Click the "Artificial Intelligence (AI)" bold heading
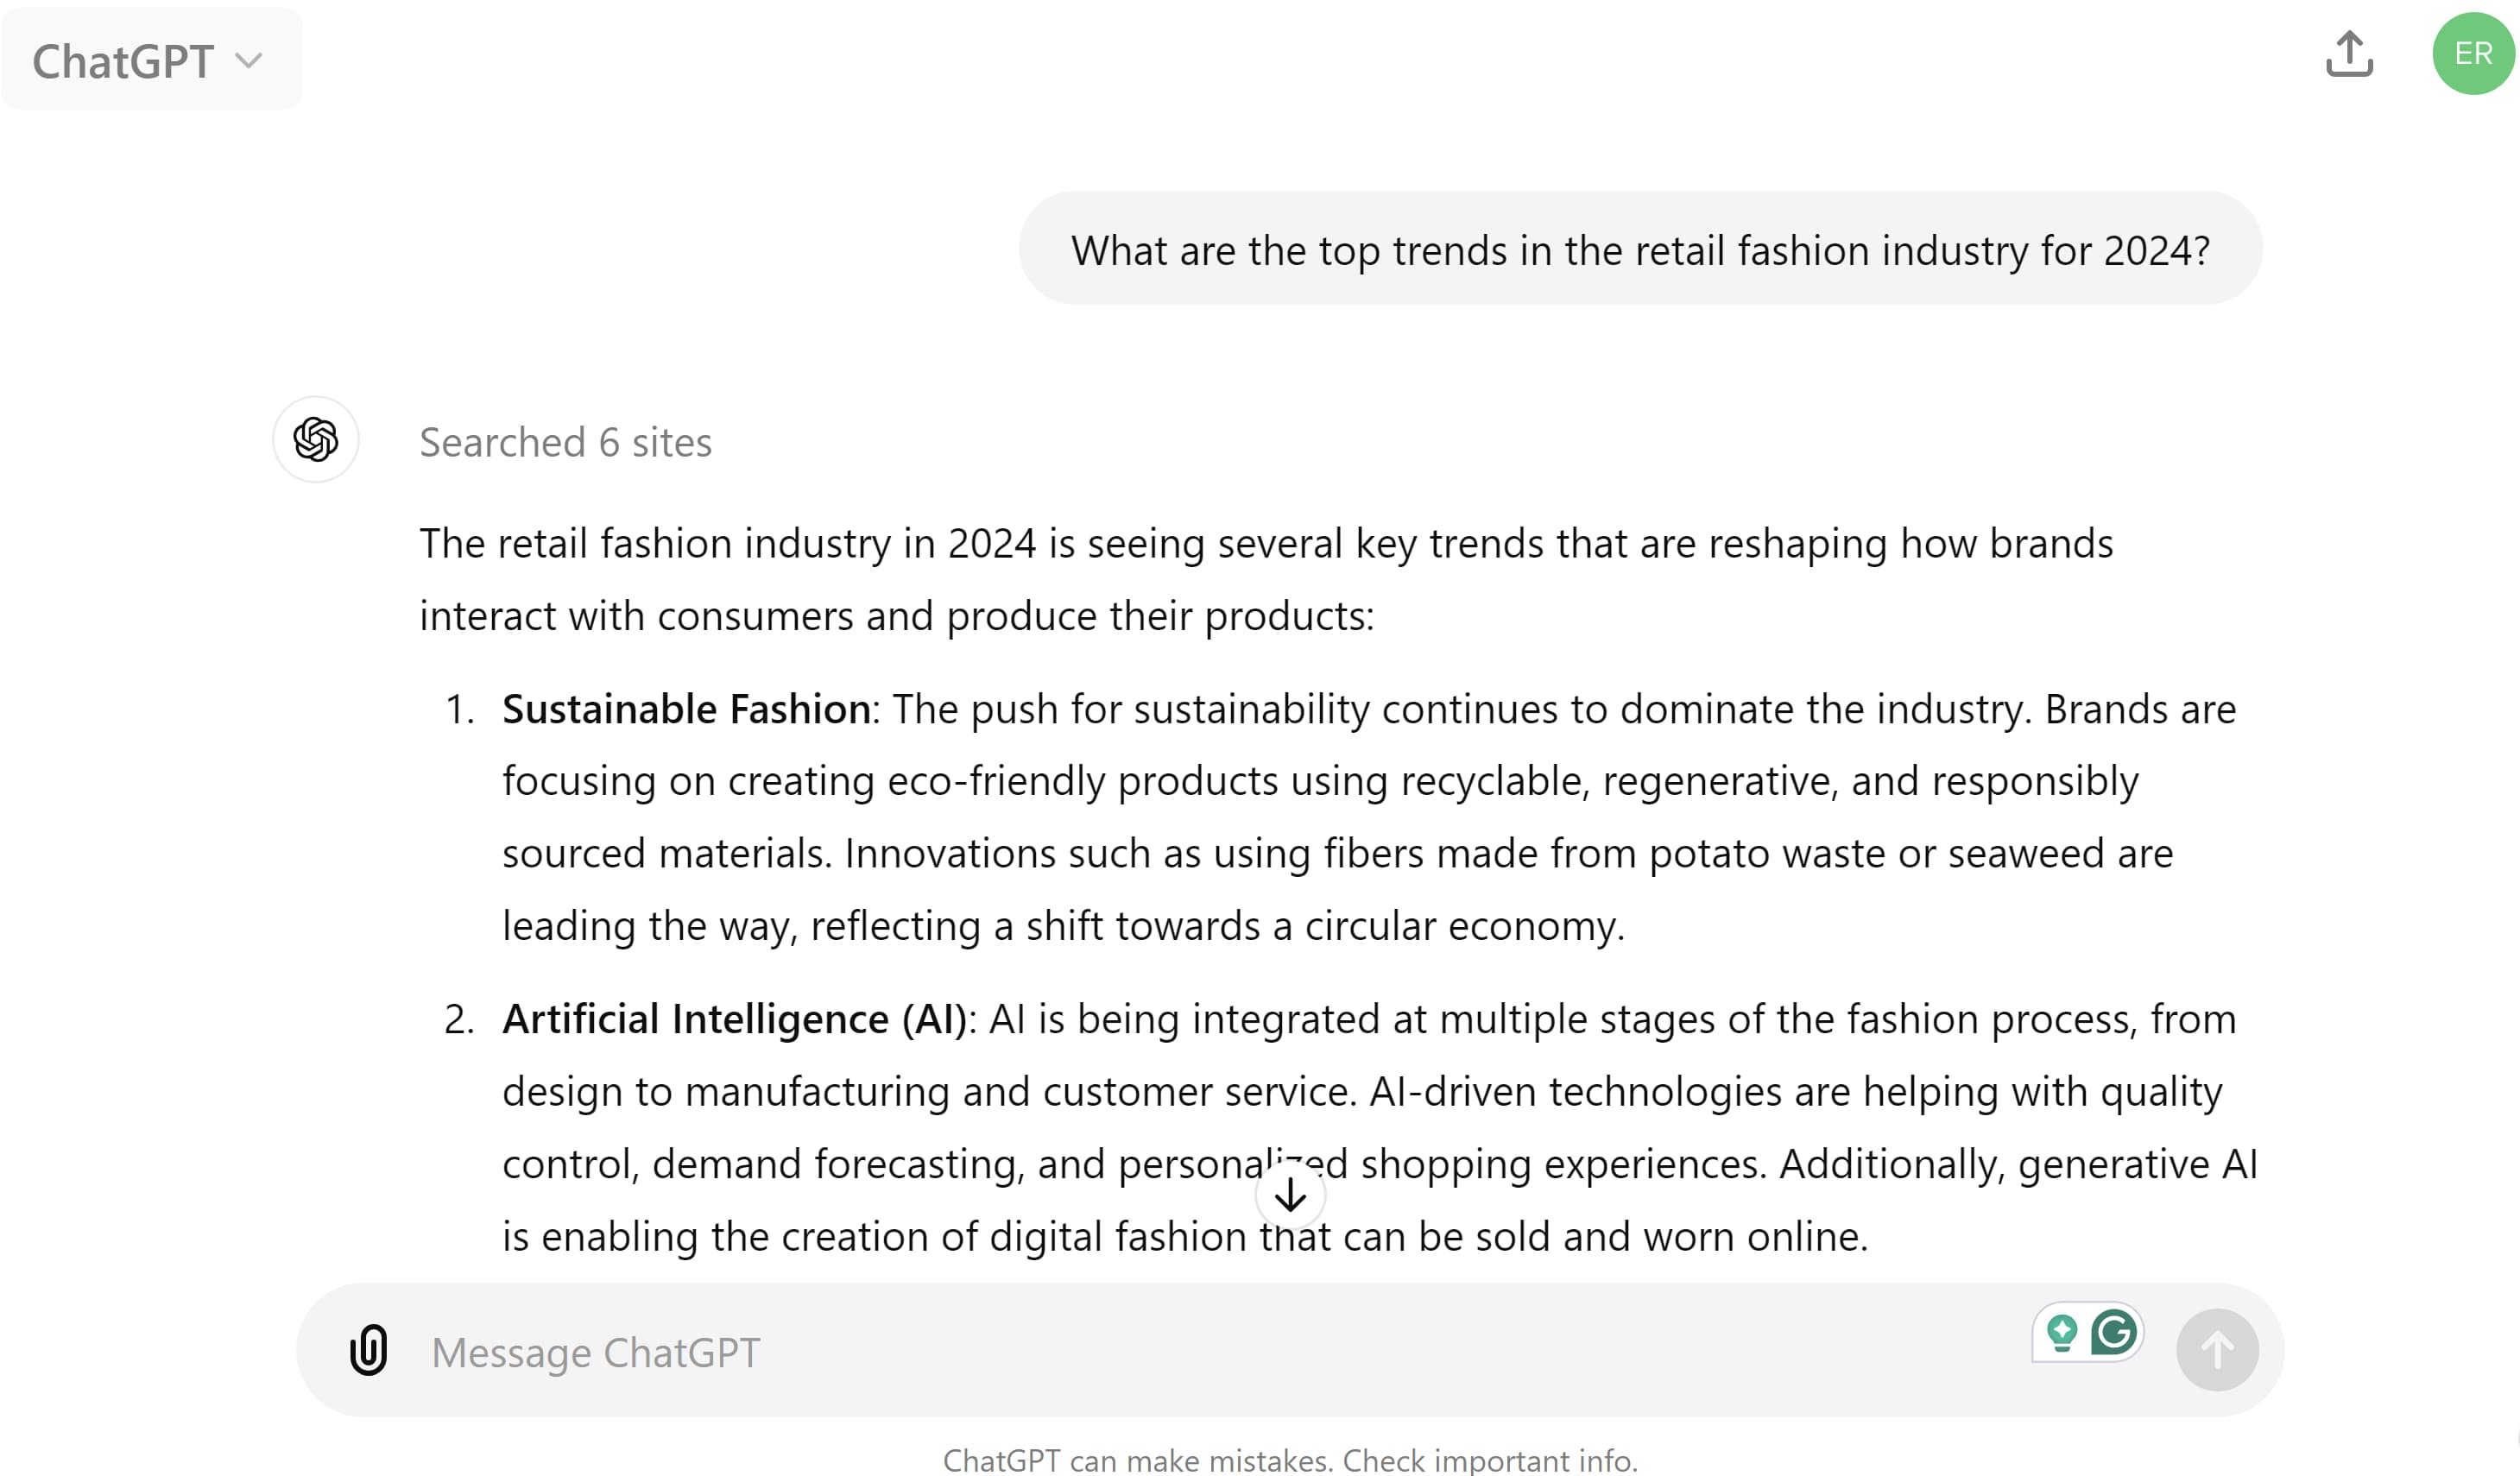Screen dimensions: 2520x1476 point(734,1019)
